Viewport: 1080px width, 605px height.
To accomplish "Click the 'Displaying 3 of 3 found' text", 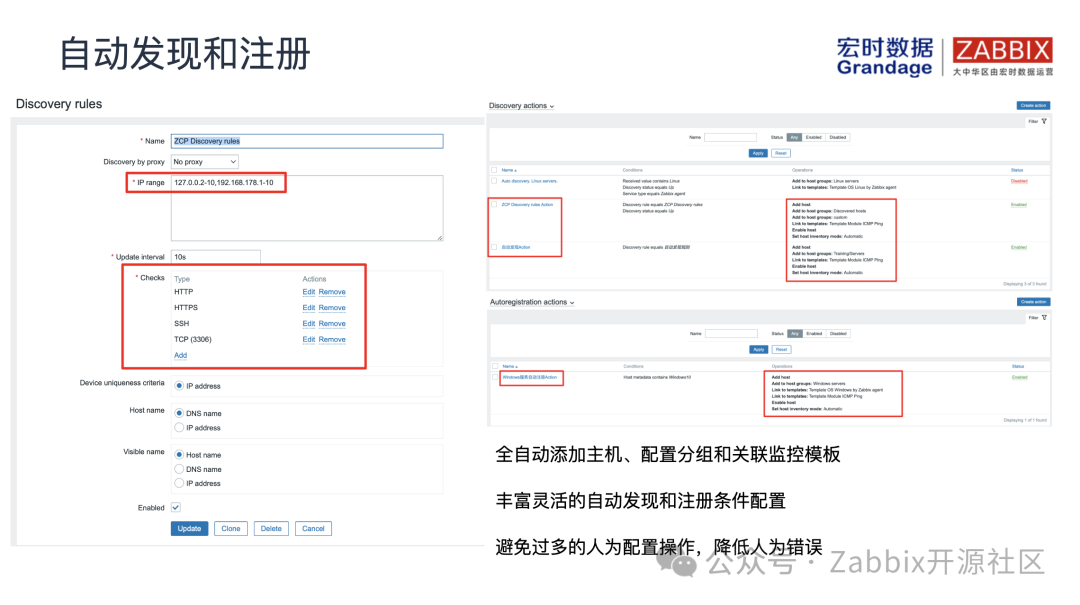I will tap(1024, 284).
